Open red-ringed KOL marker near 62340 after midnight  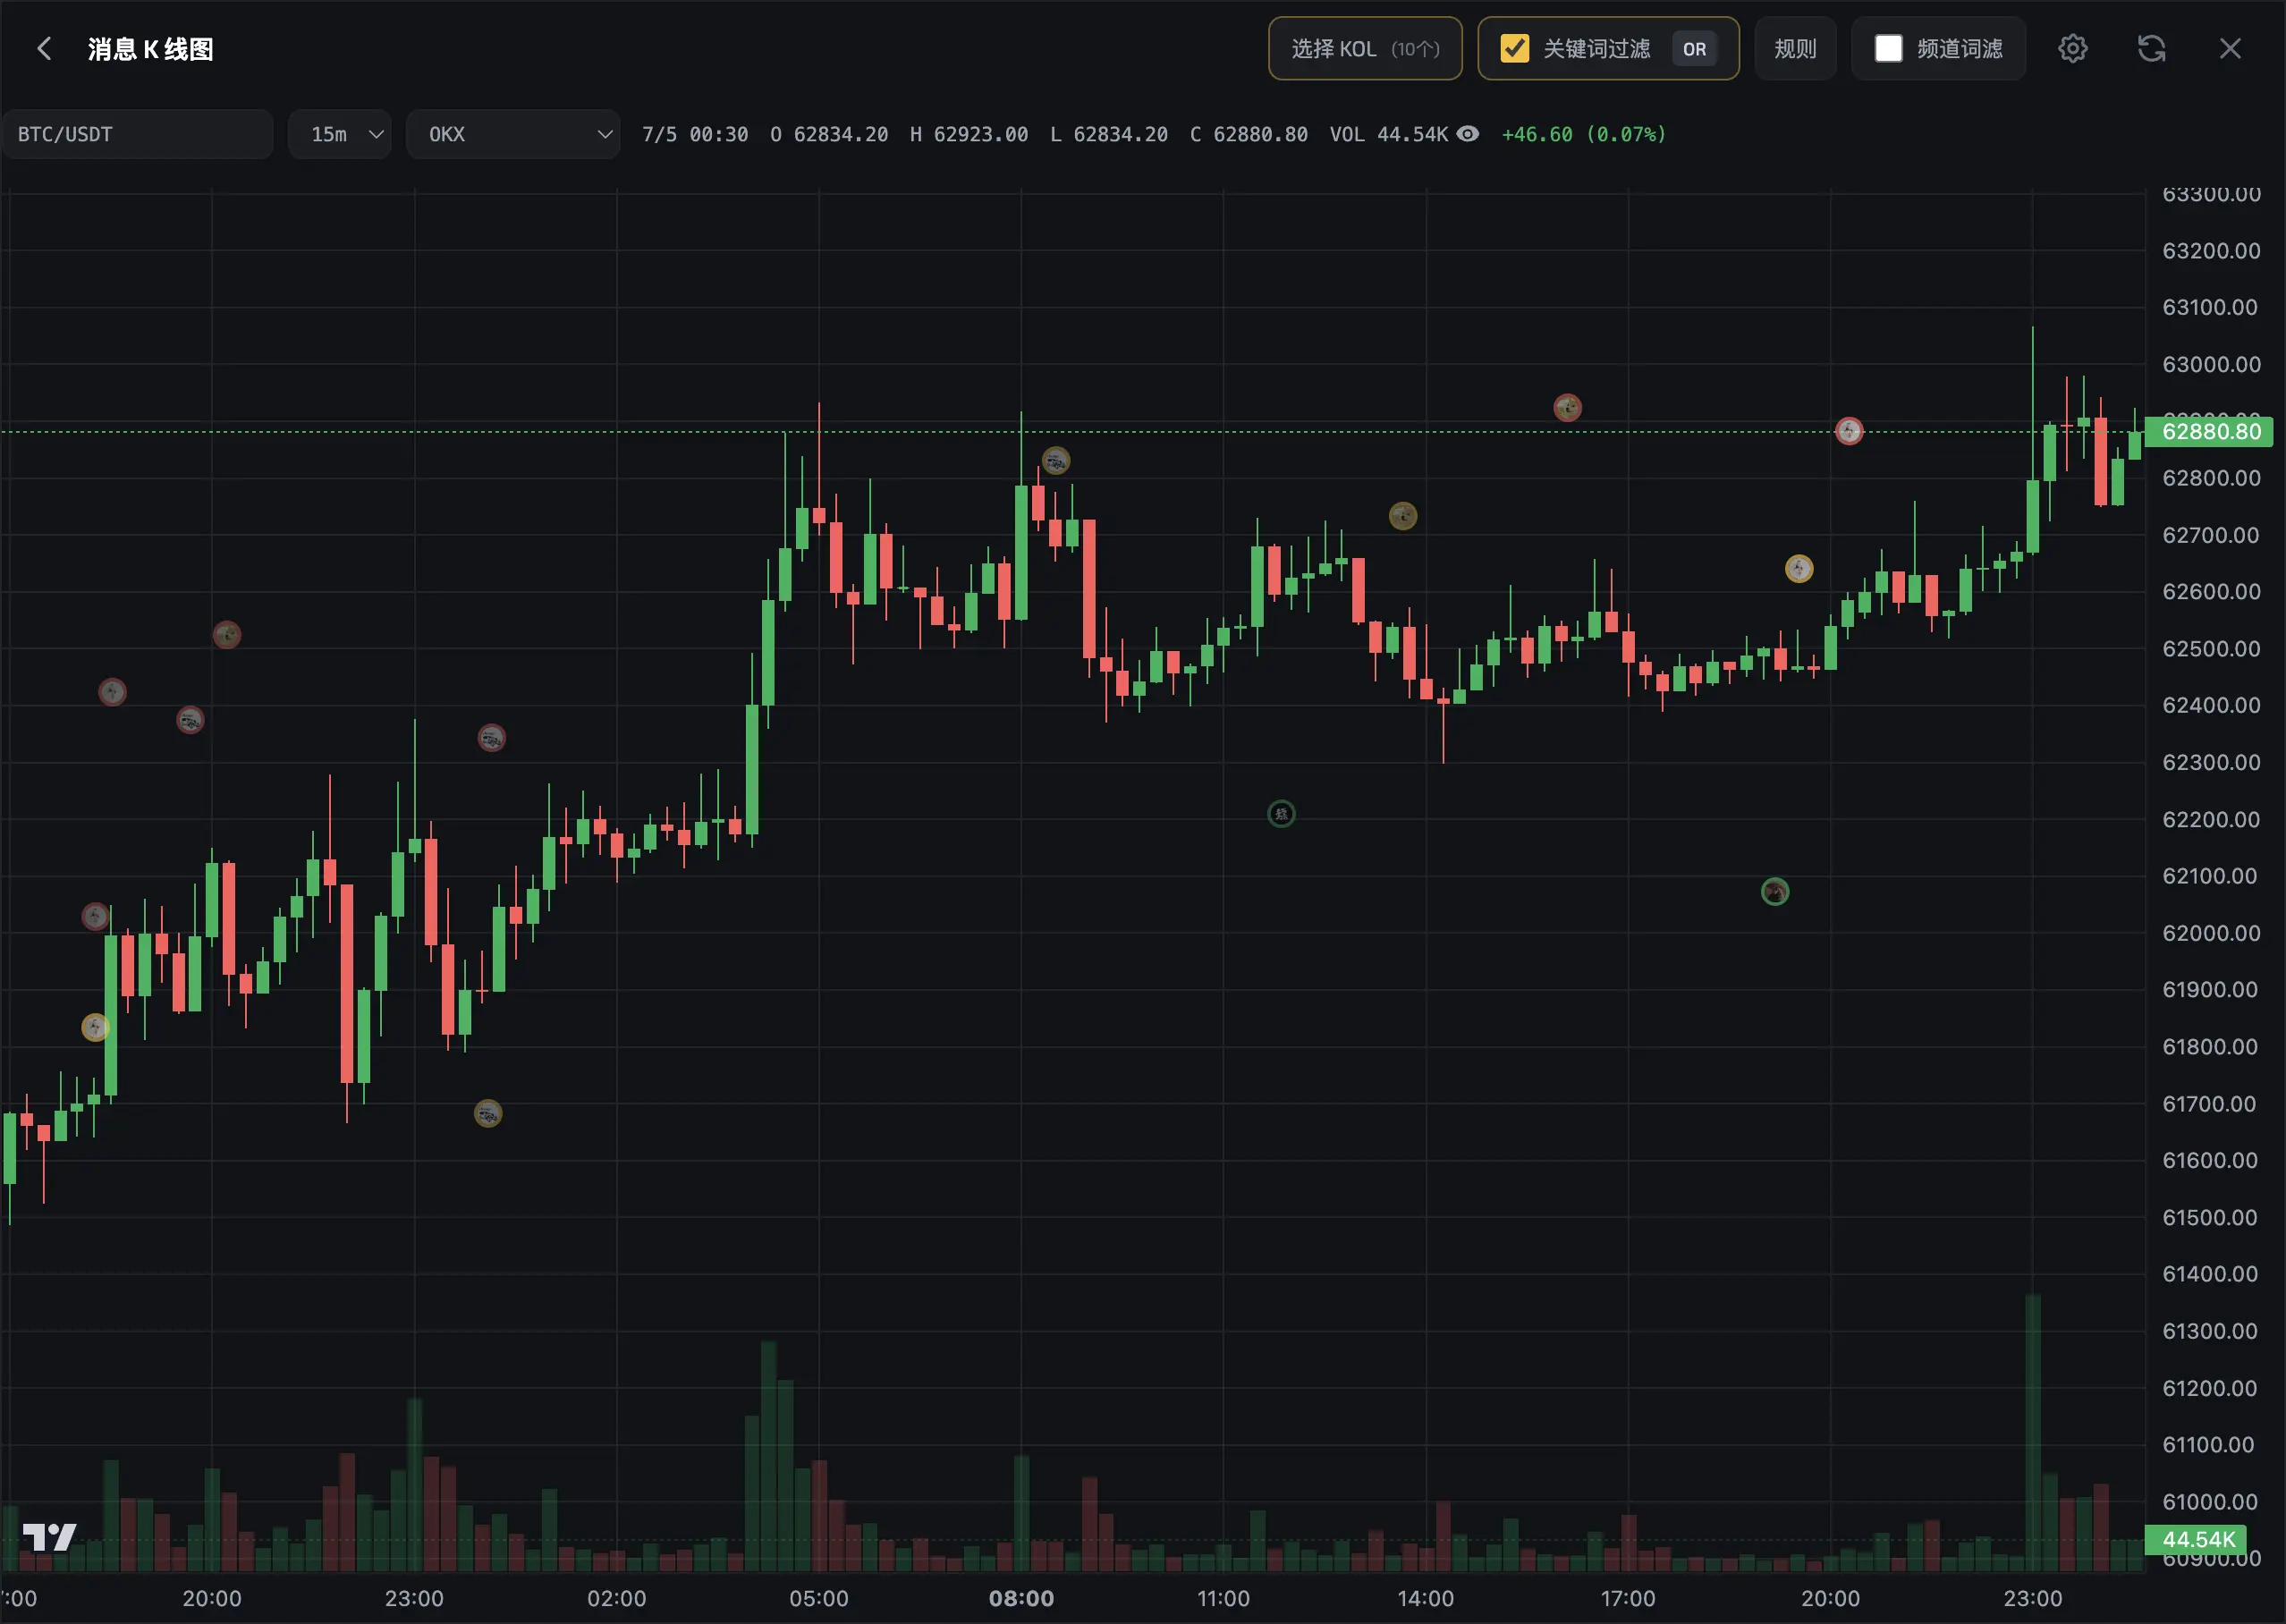pyautogui.click(x=491, y=738)
